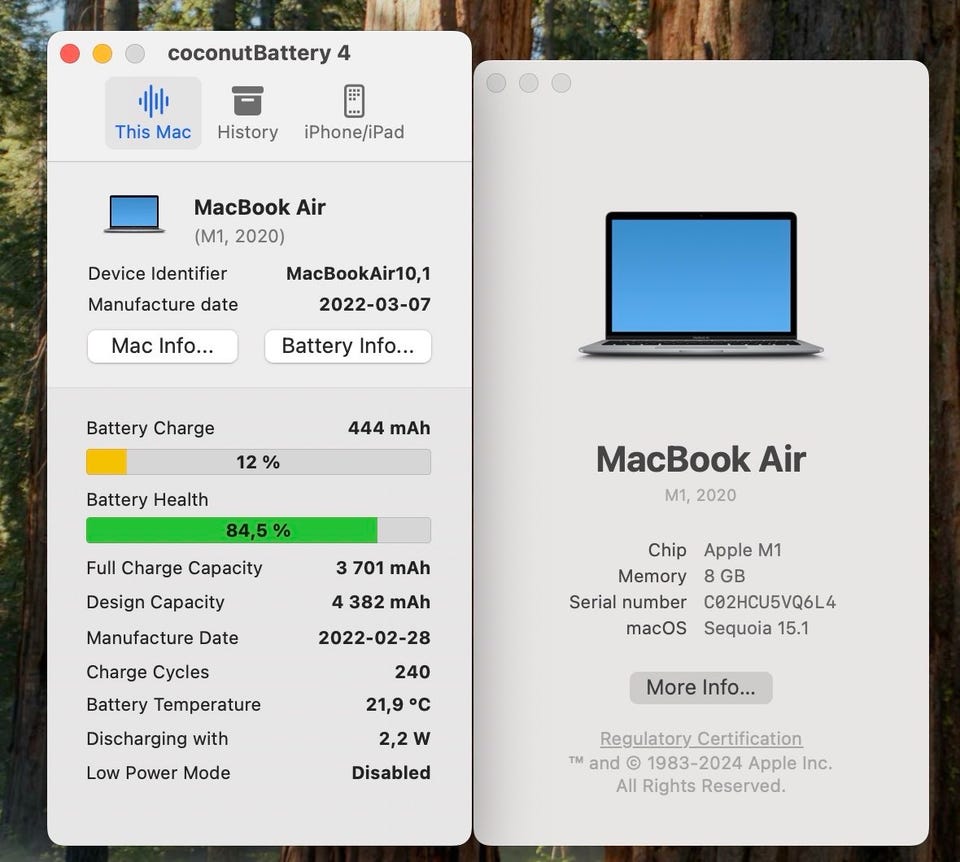The width and height of the screenshot is (960, 862).
Task: Click the first gray window button in About window
Action: 496,83
